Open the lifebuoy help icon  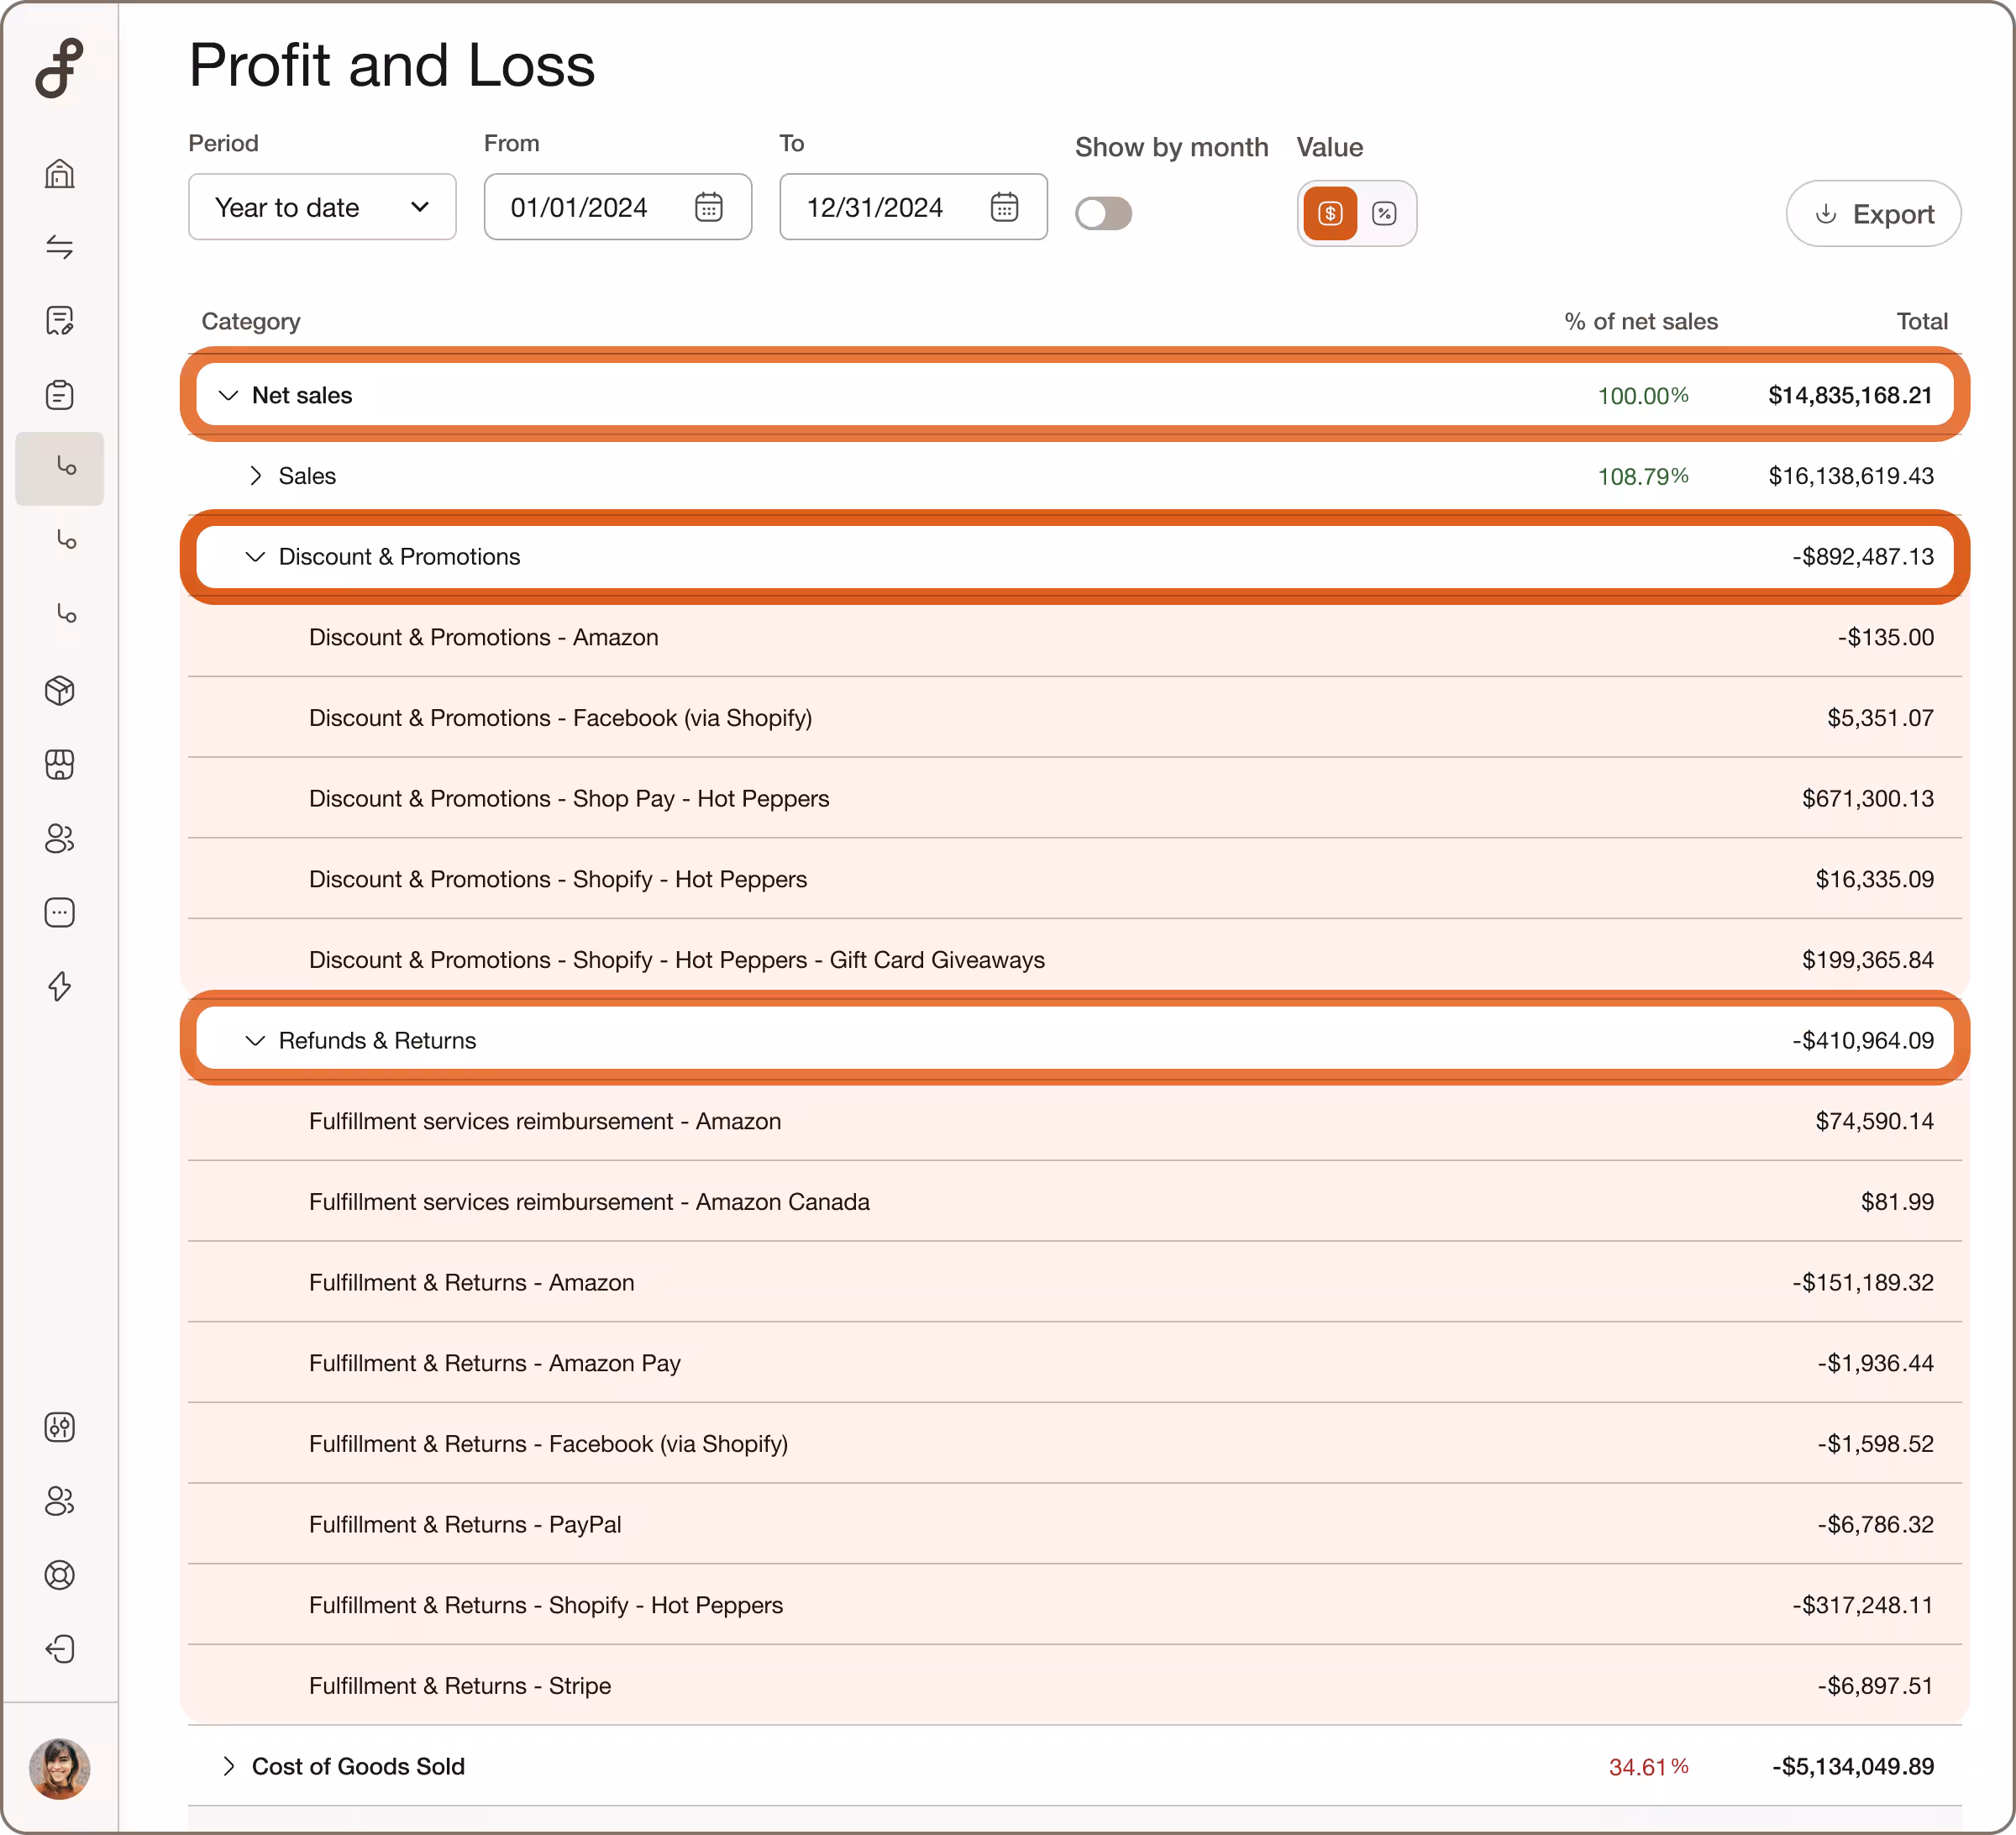(x=60, y=1575)
